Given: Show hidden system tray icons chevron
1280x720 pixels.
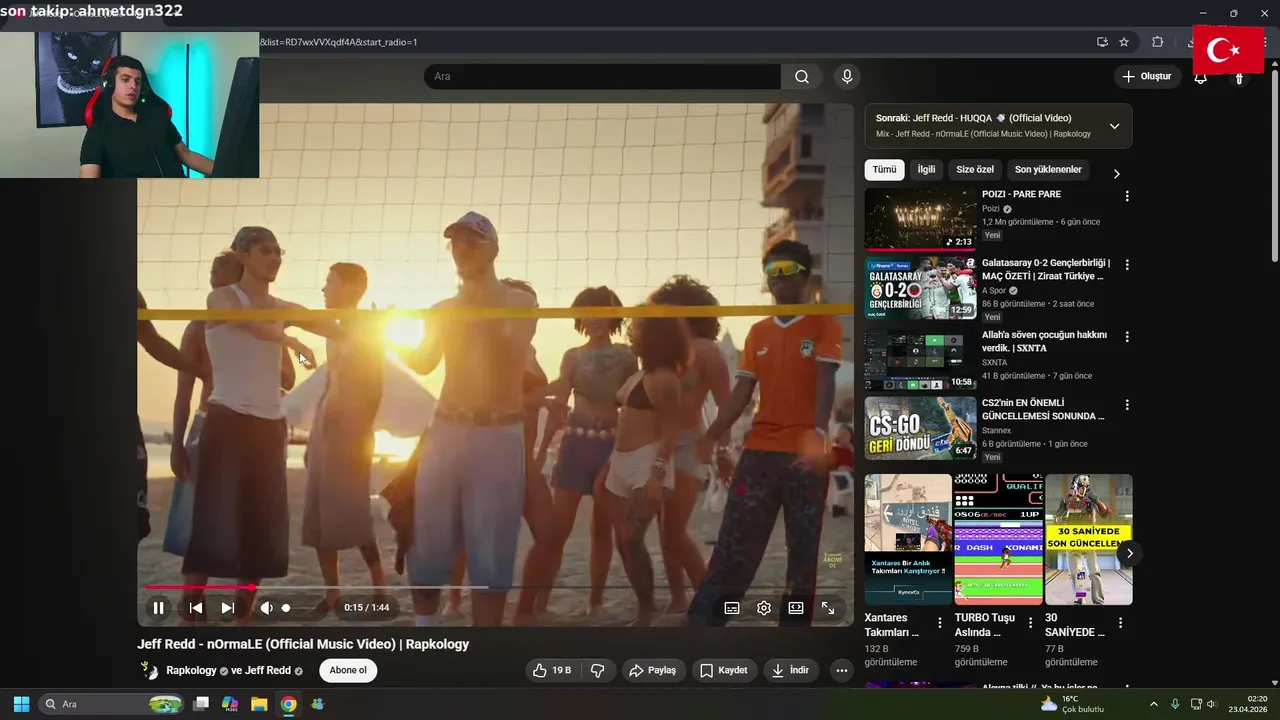Looking at the screenshot, I should pyautogui.click(x=1153, y=704).
